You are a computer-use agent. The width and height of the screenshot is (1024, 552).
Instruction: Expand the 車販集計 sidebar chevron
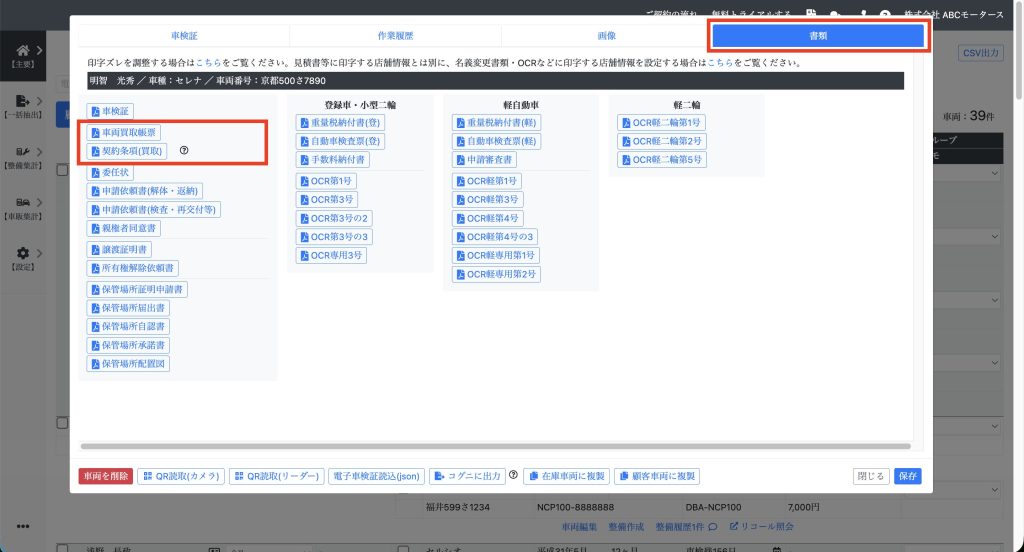point(39,202)
